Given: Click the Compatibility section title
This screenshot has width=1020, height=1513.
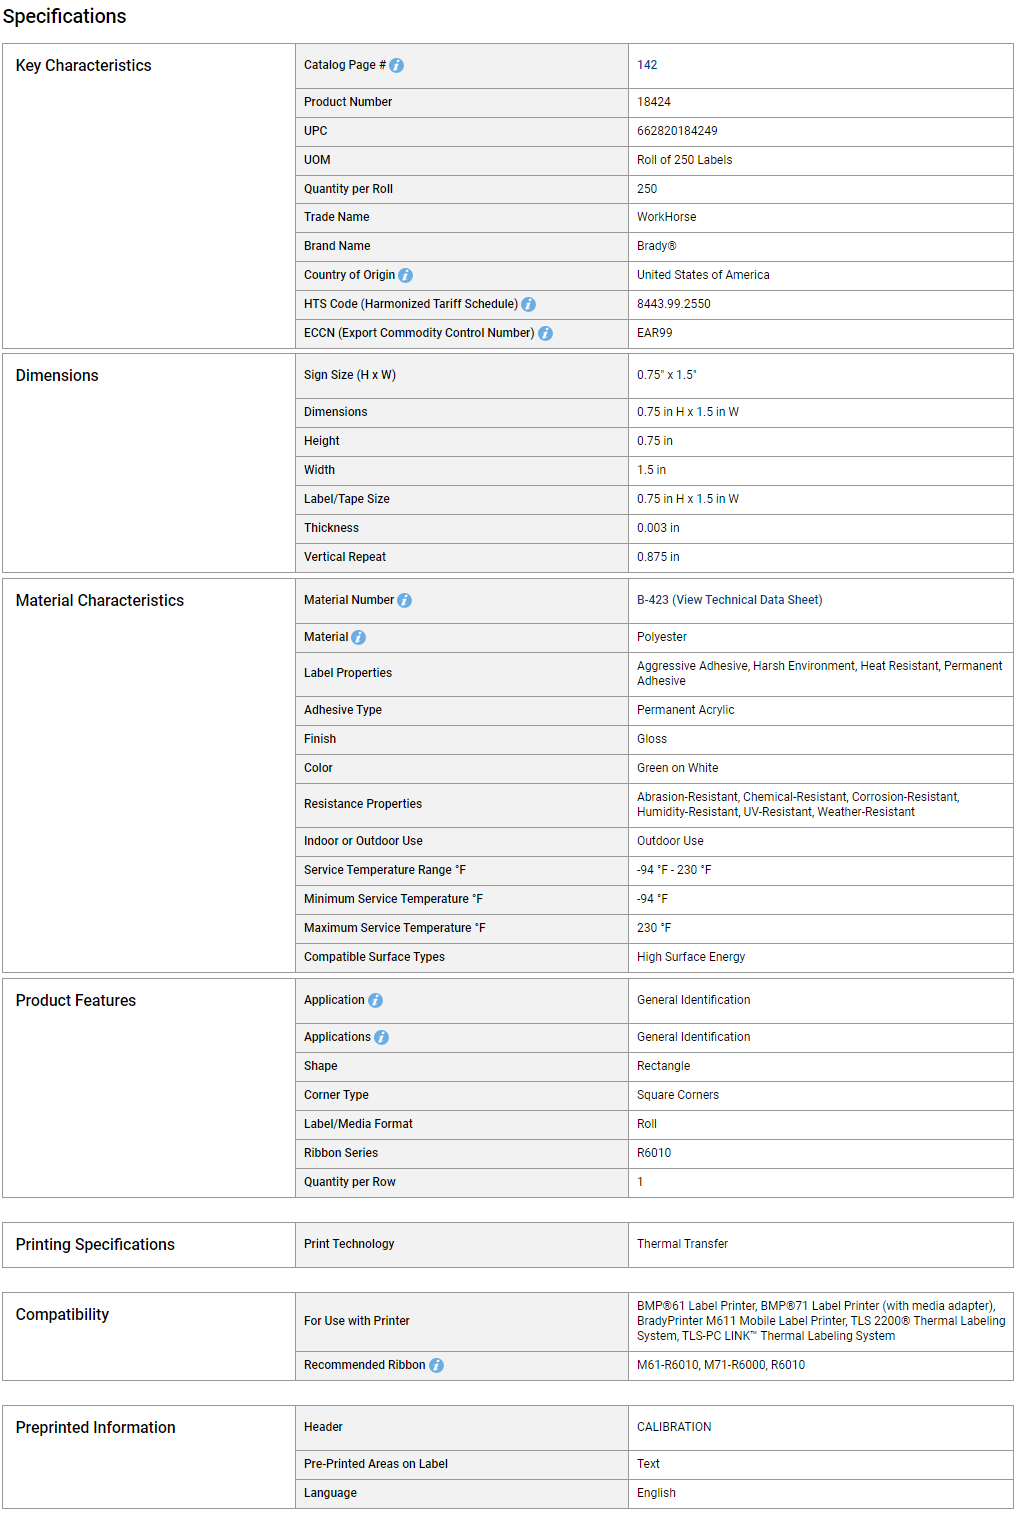Looking at the screenshot, I should 62,1315.
